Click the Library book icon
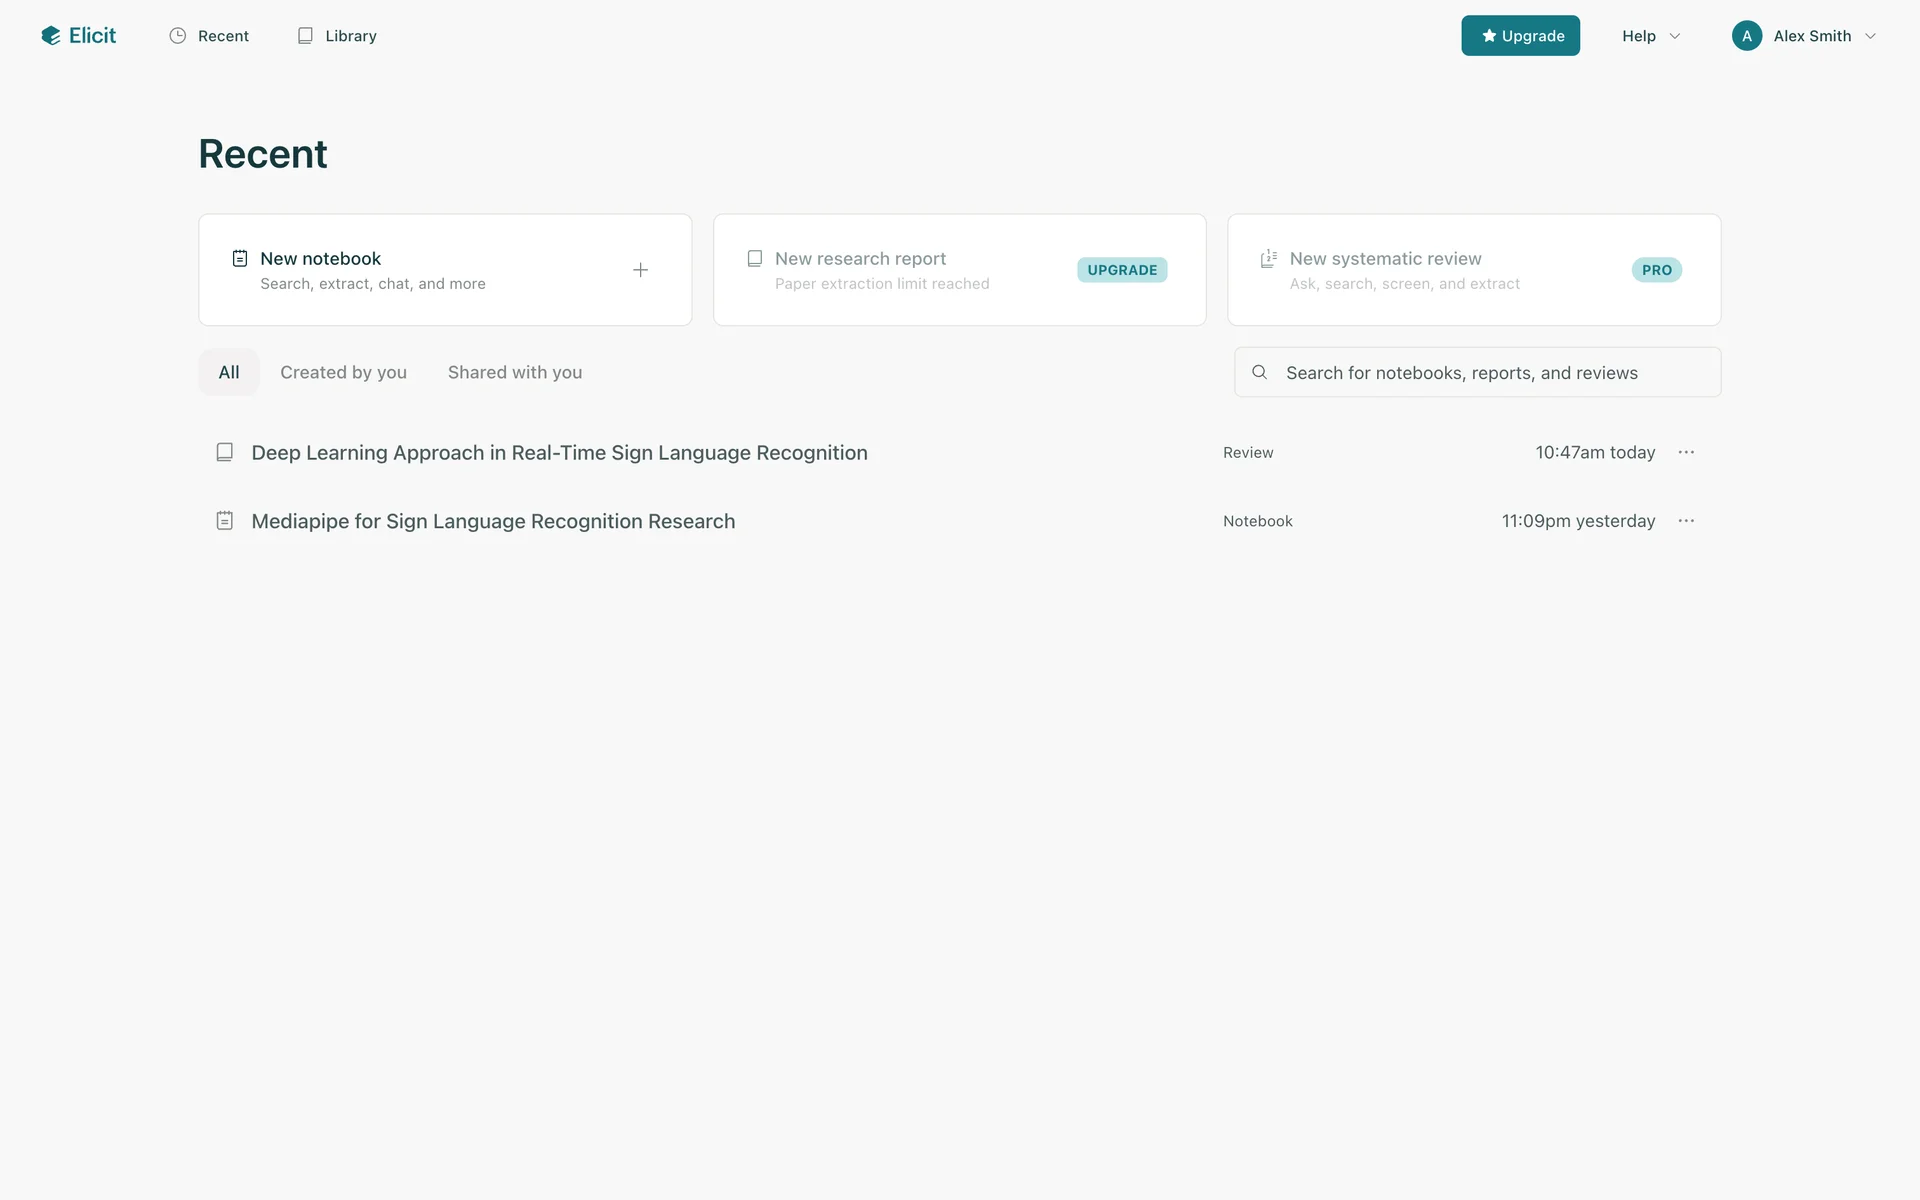 coord(305,36)
